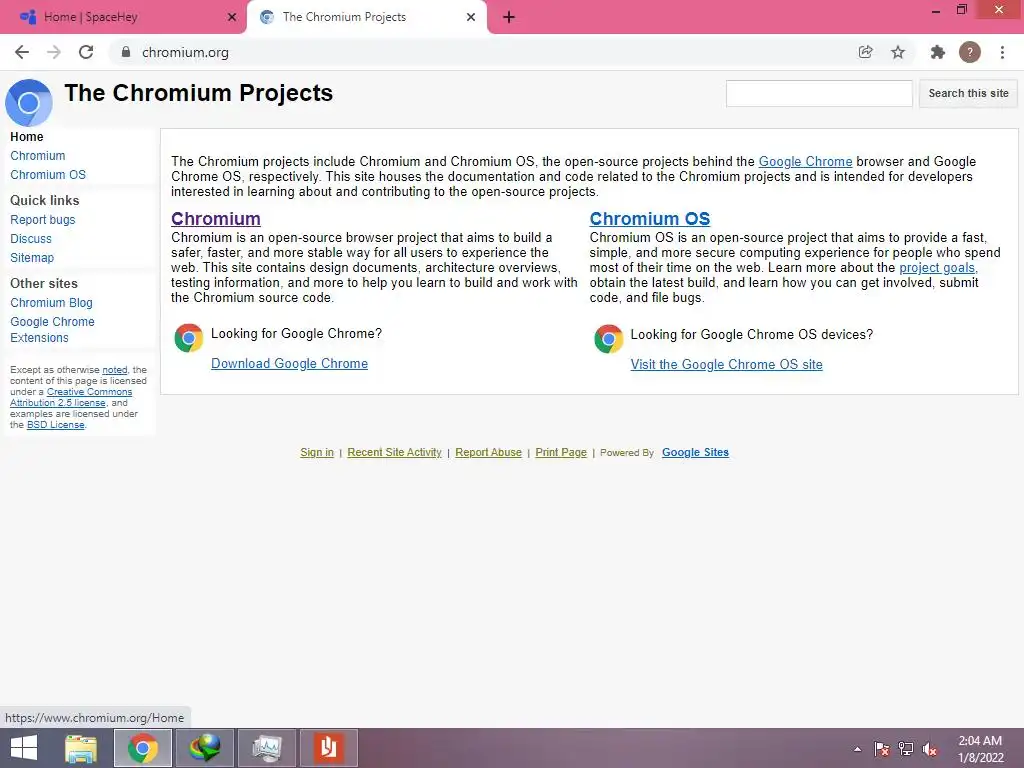Show hidden system tray icons

[857, 749]
